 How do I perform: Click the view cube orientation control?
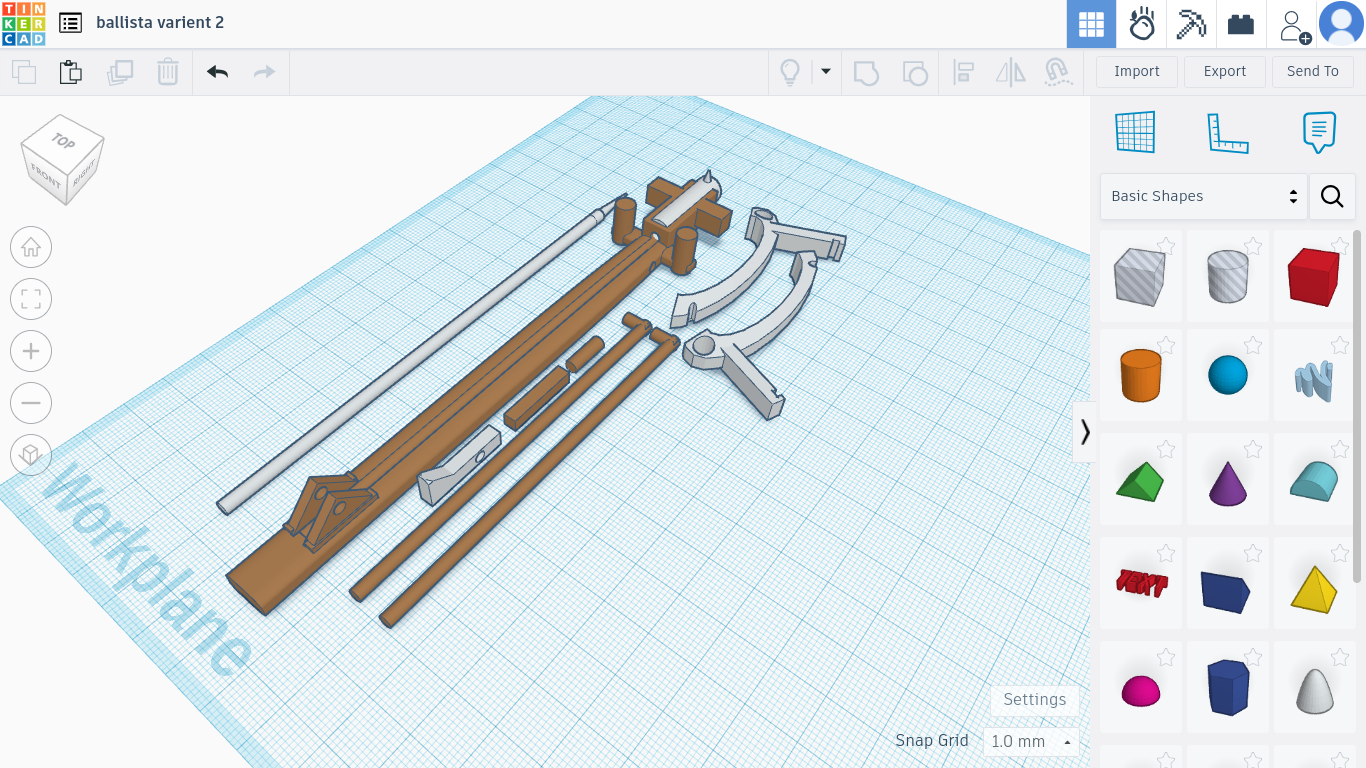click(x=63, y=159)
